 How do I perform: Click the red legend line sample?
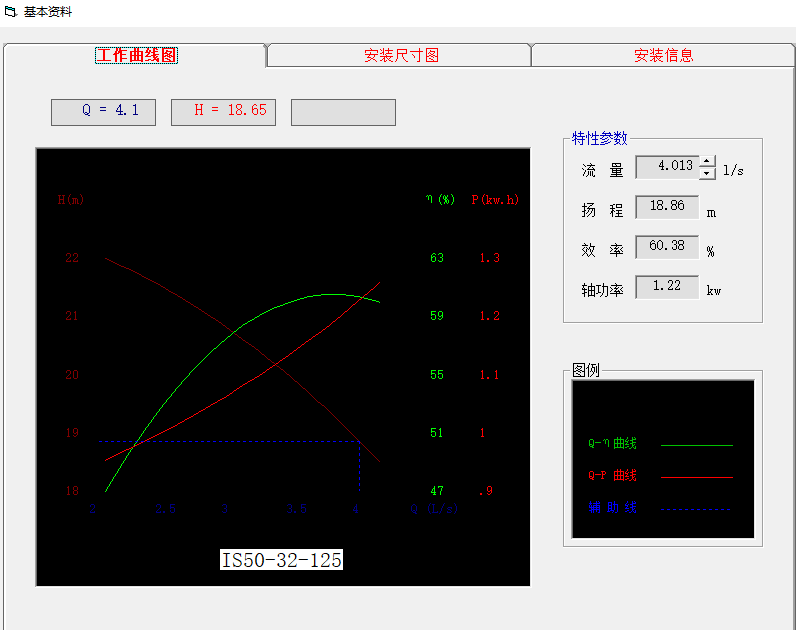696,477
